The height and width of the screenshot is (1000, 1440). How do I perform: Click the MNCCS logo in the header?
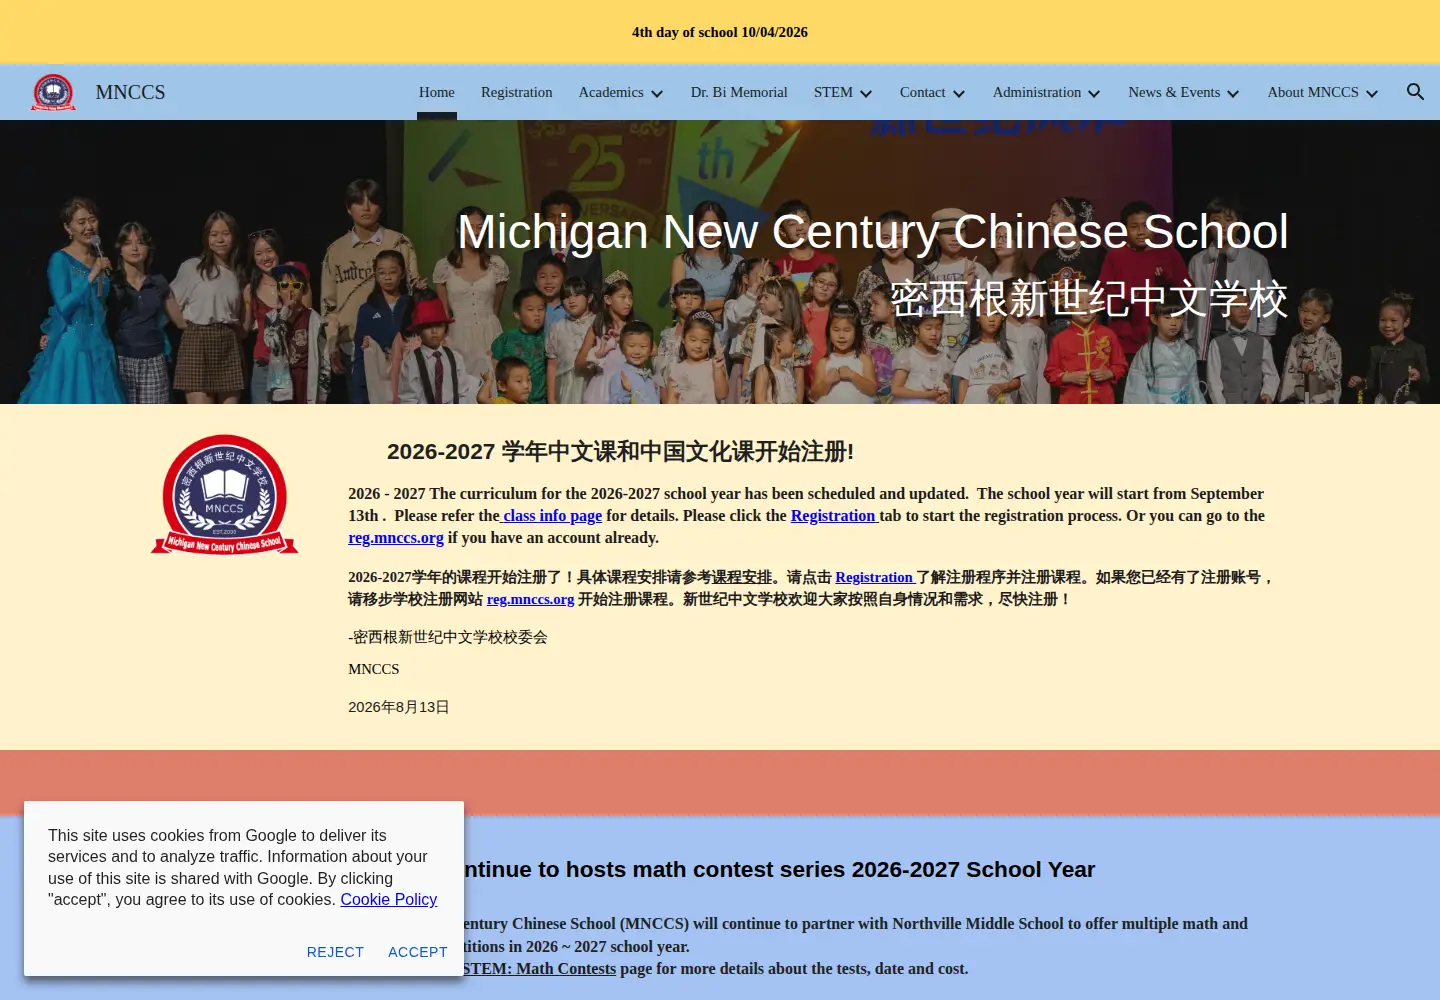point(54,92)
